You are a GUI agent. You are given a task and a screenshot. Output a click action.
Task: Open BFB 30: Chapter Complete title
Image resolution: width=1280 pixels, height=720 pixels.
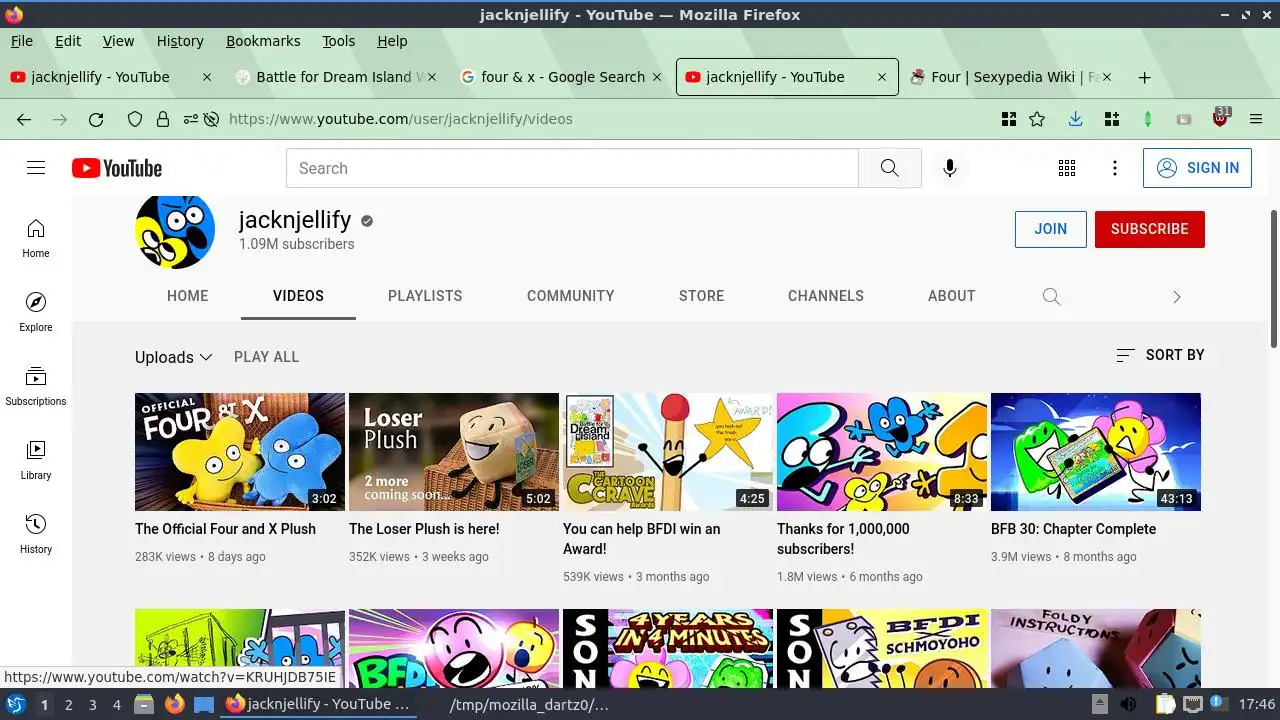(x=1073, y=529)
